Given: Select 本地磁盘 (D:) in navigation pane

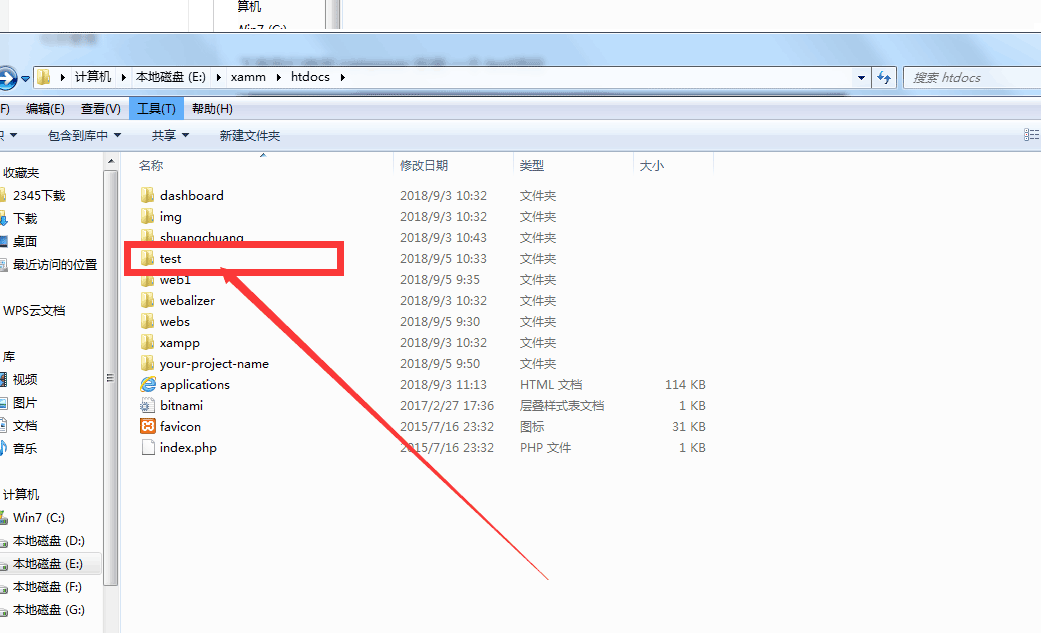Looking at the screenshot, I should pyautogui.click(x=48, y=541).
